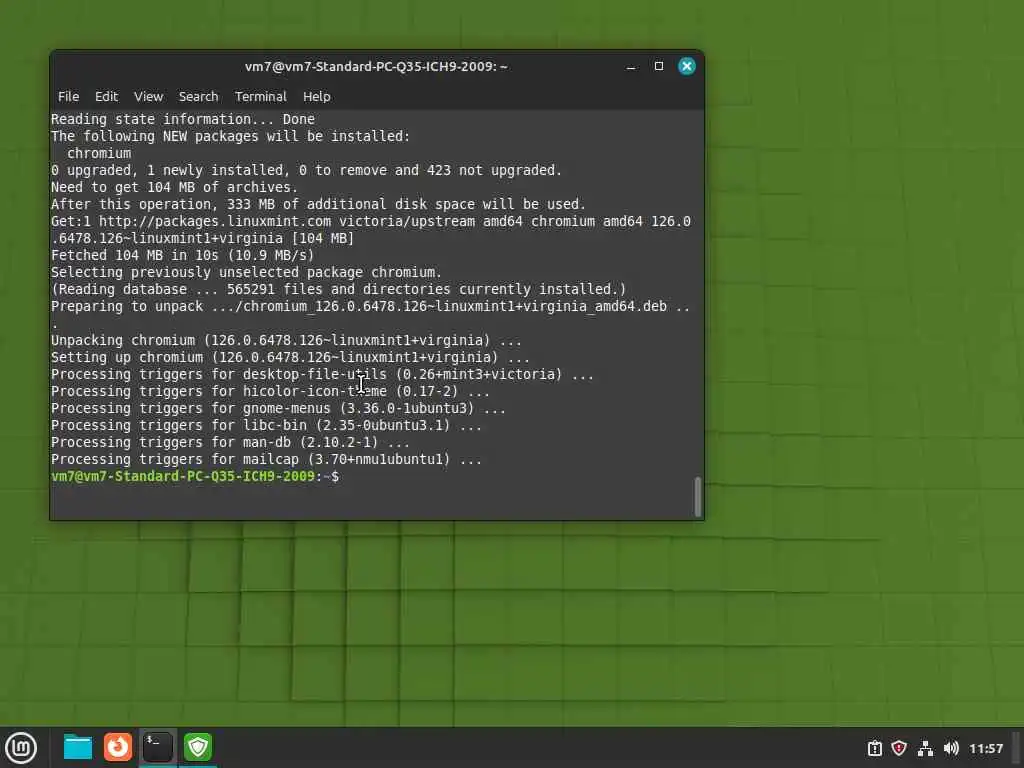The height and width of the screenshot is (768, 1024).
Task: Open the View menu in terminal
Action: pos(148,97)
